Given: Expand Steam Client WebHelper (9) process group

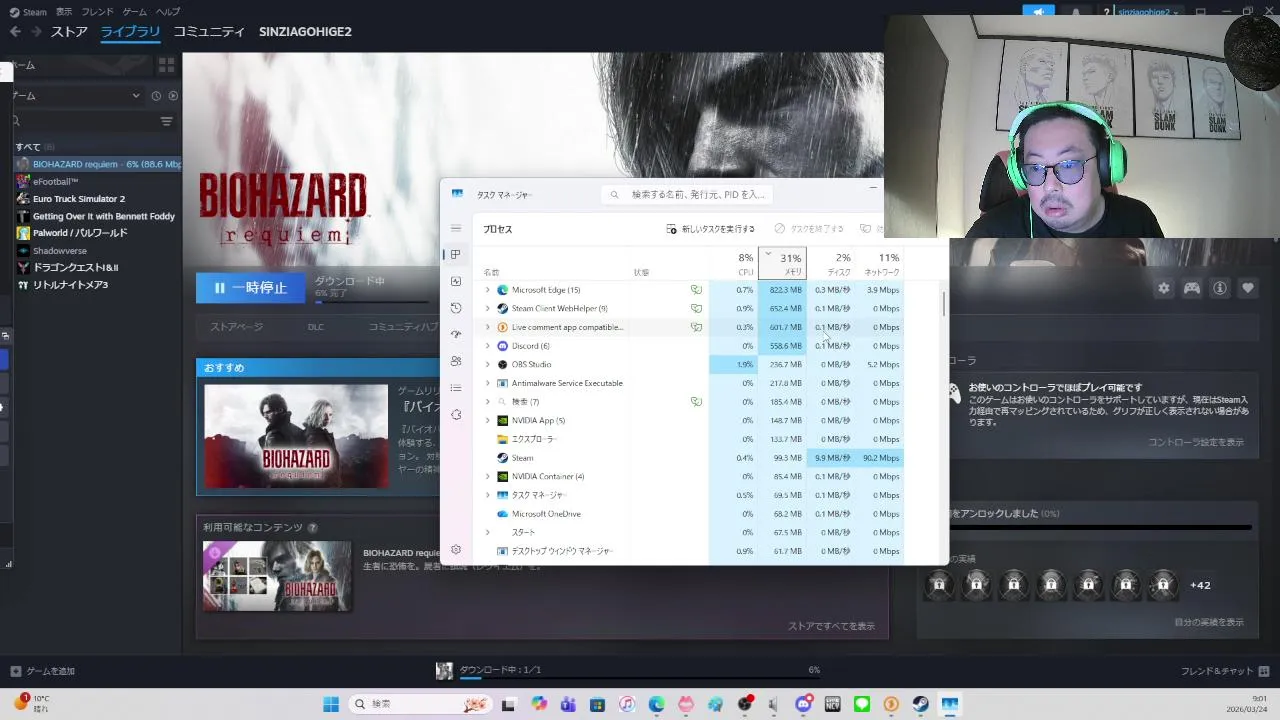Looking at the screenshot, I should (488, 308).
